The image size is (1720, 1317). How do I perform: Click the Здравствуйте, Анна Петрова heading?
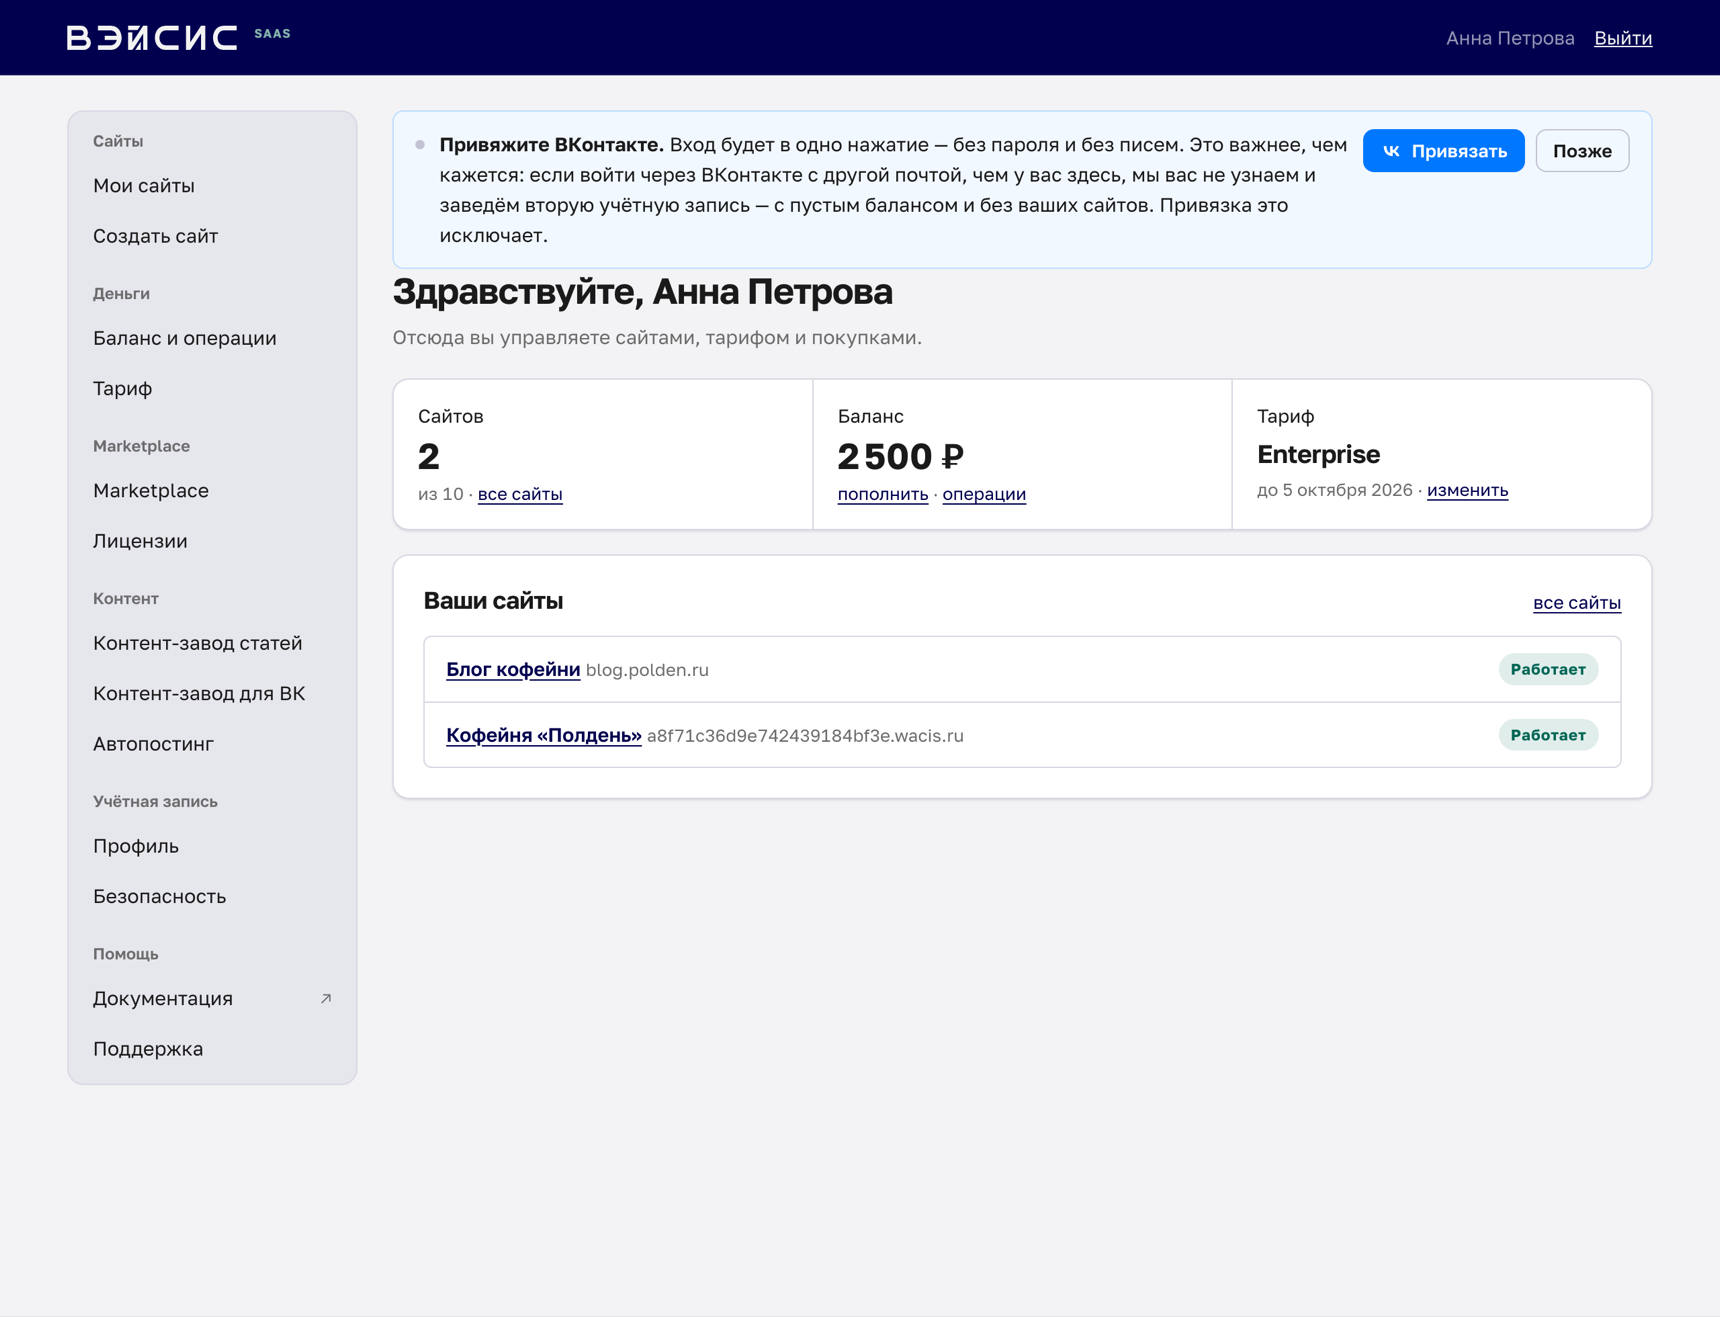643,292
